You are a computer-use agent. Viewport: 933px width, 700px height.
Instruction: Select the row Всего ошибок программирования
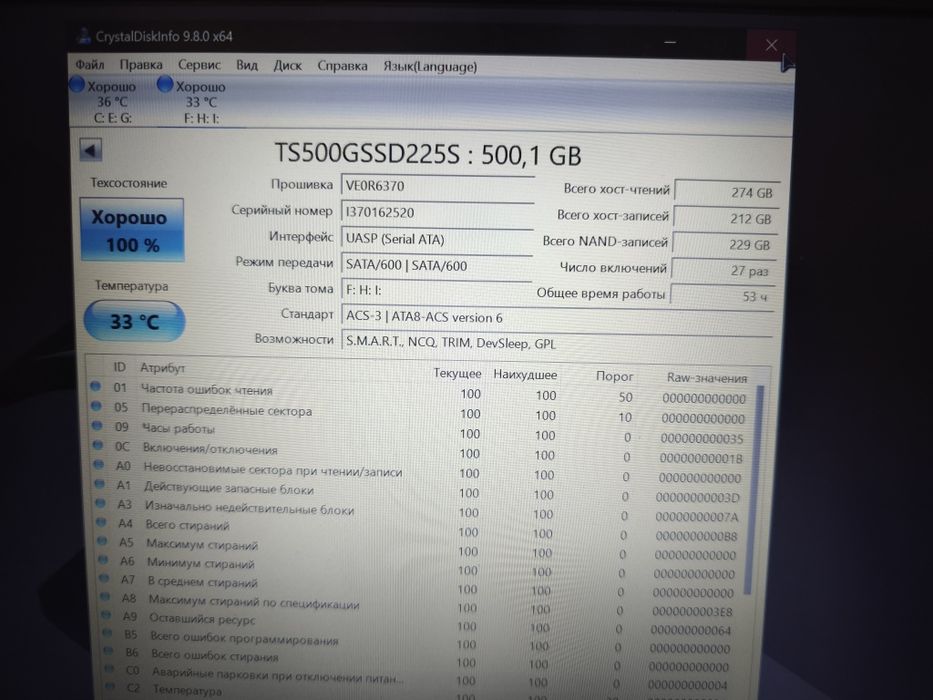click(x=418, y=642)
